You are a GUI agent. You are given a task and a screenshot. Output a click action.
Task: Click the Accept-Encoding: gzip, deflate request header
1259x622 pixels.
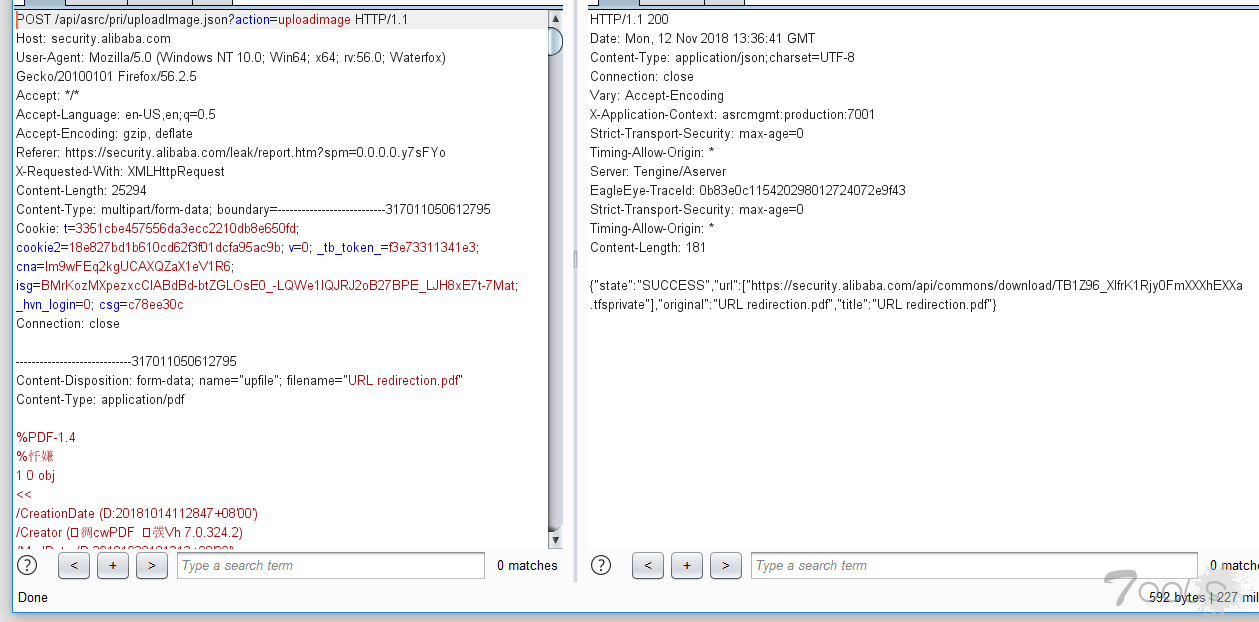pos(104,134)
